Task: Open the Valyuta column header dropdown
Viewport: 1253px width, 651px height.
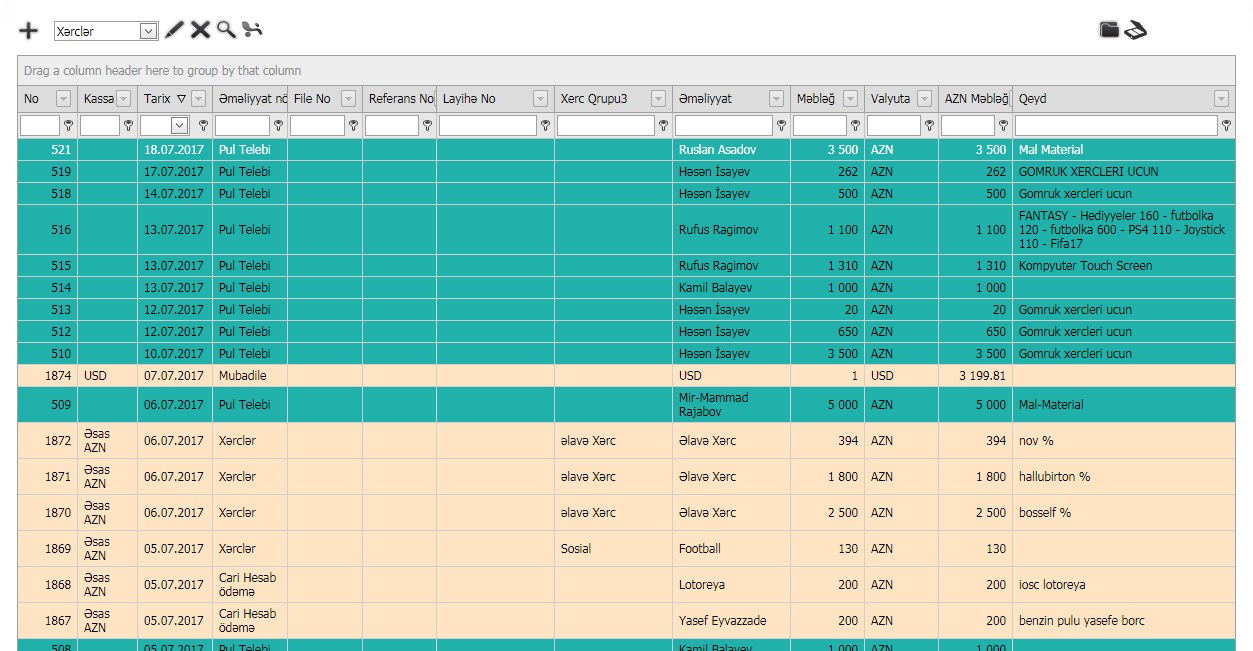Action: point(924,99)
